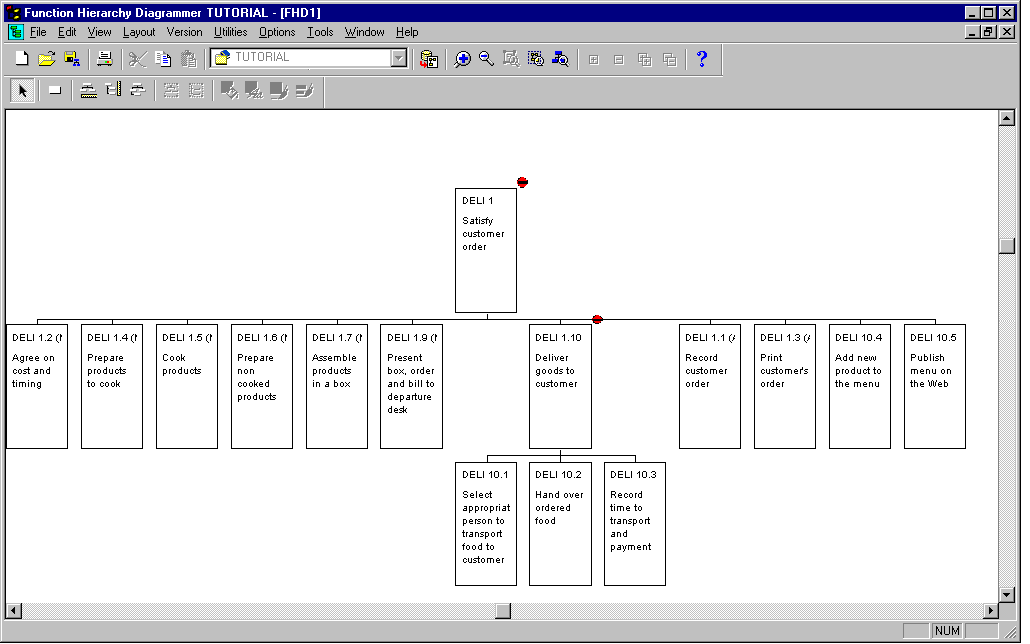
Task: Open the Window menu
Action: click(x=364, y=32)
